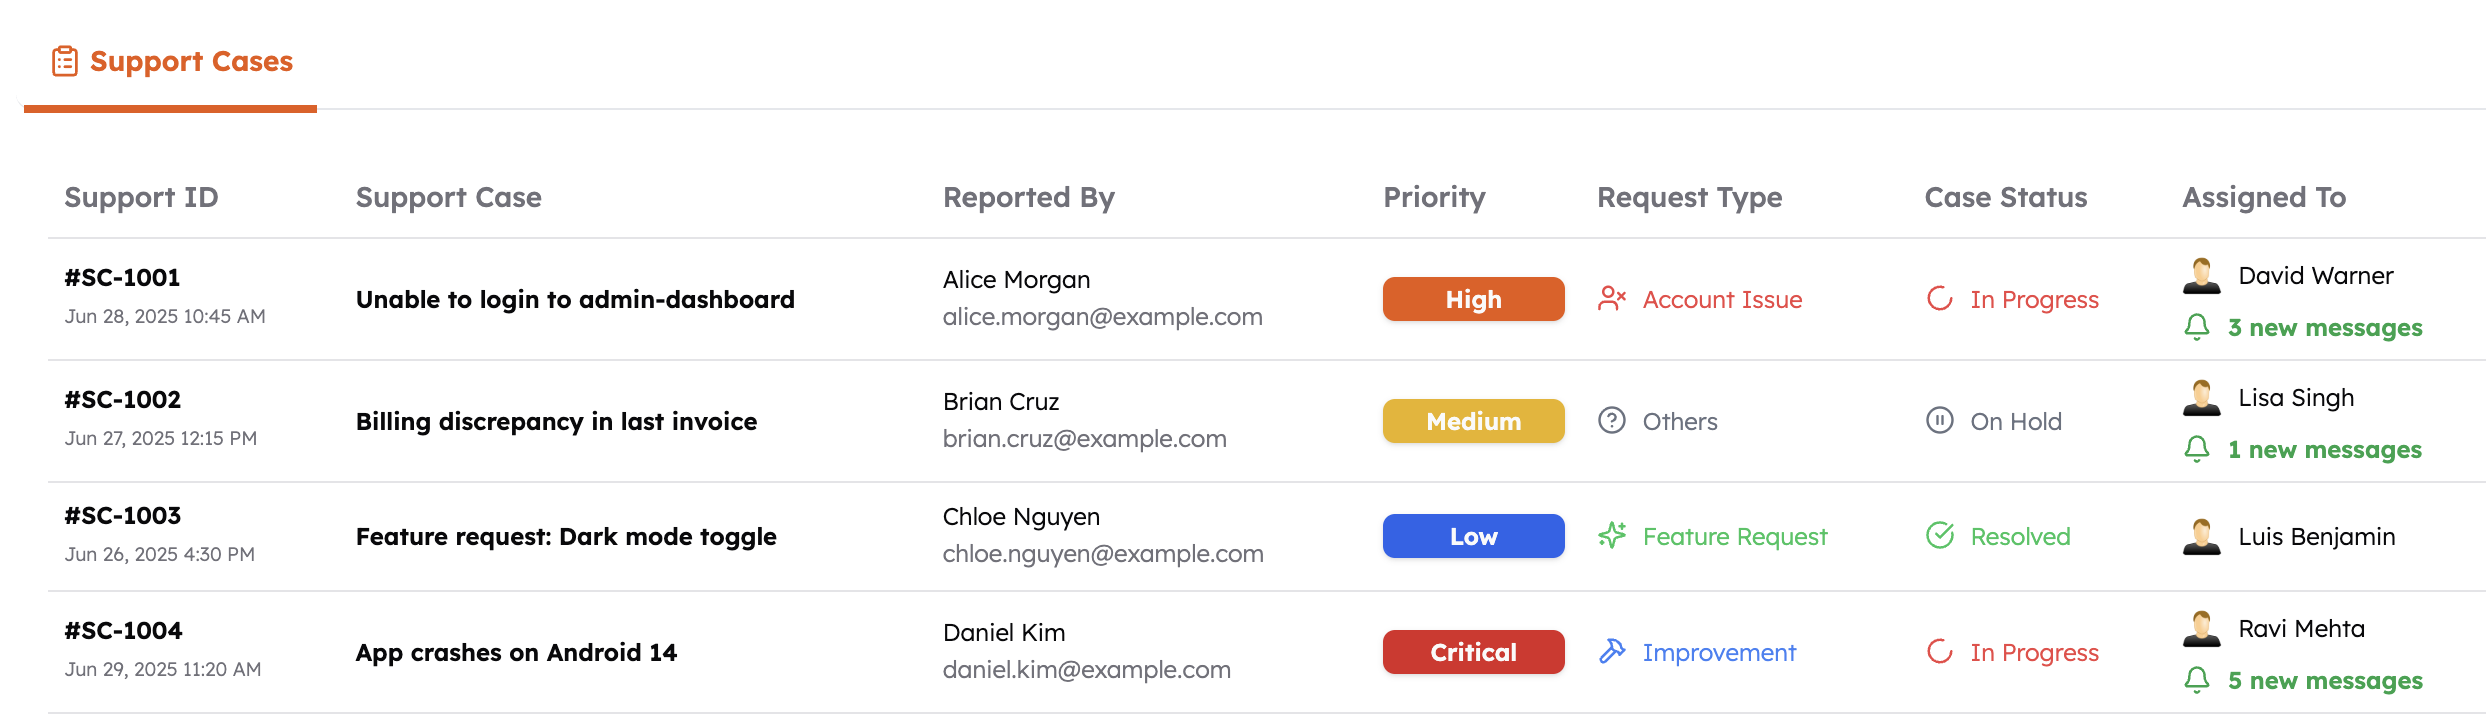
Task: Click the On Hold pause icon
Action: (x=1939, y=421)
